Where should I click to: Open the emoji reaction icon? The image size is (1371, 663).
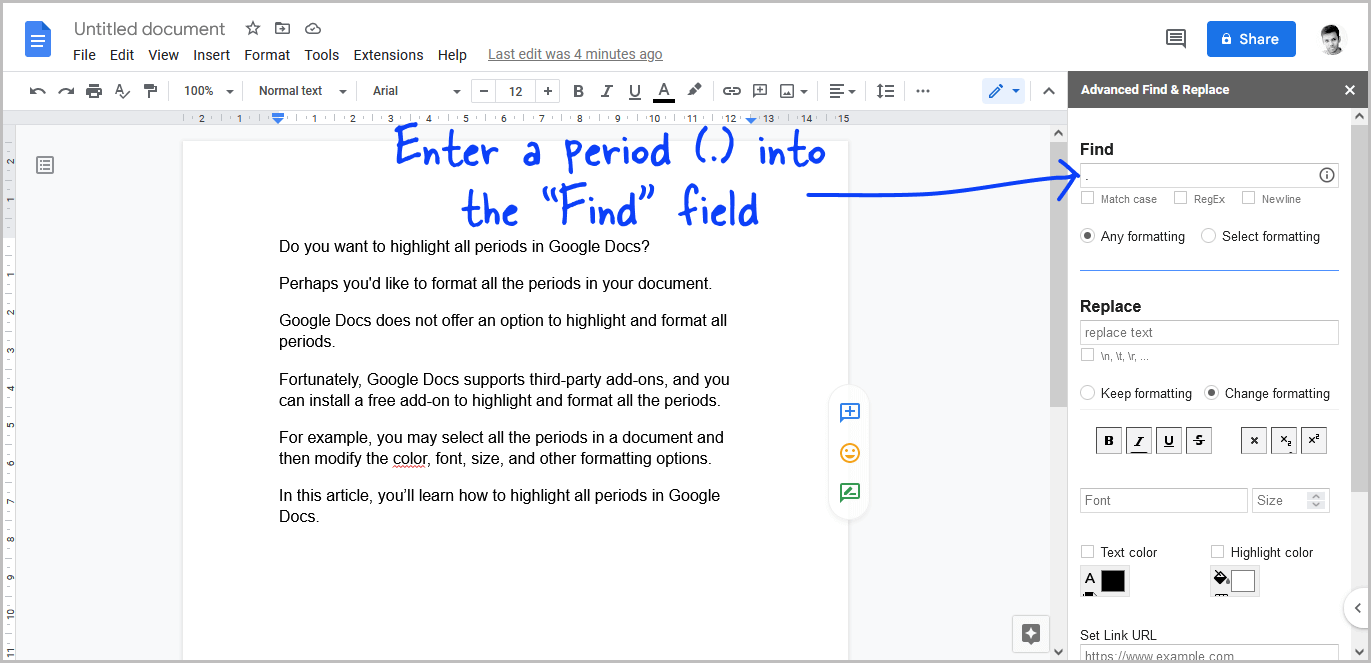[x=849, y=452]
